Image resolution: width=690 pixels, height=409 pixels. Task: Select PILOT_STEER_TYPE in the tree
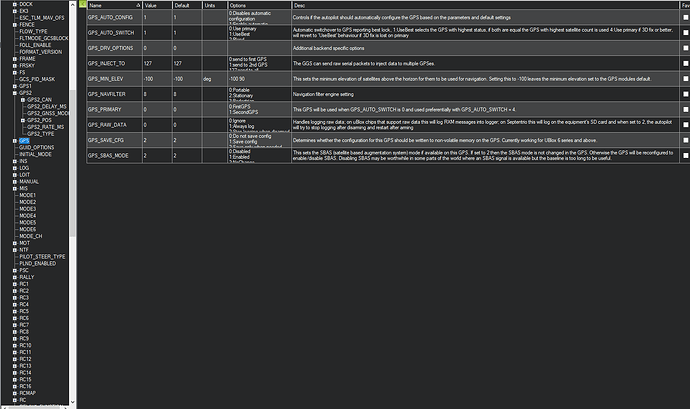click(42, 257)
